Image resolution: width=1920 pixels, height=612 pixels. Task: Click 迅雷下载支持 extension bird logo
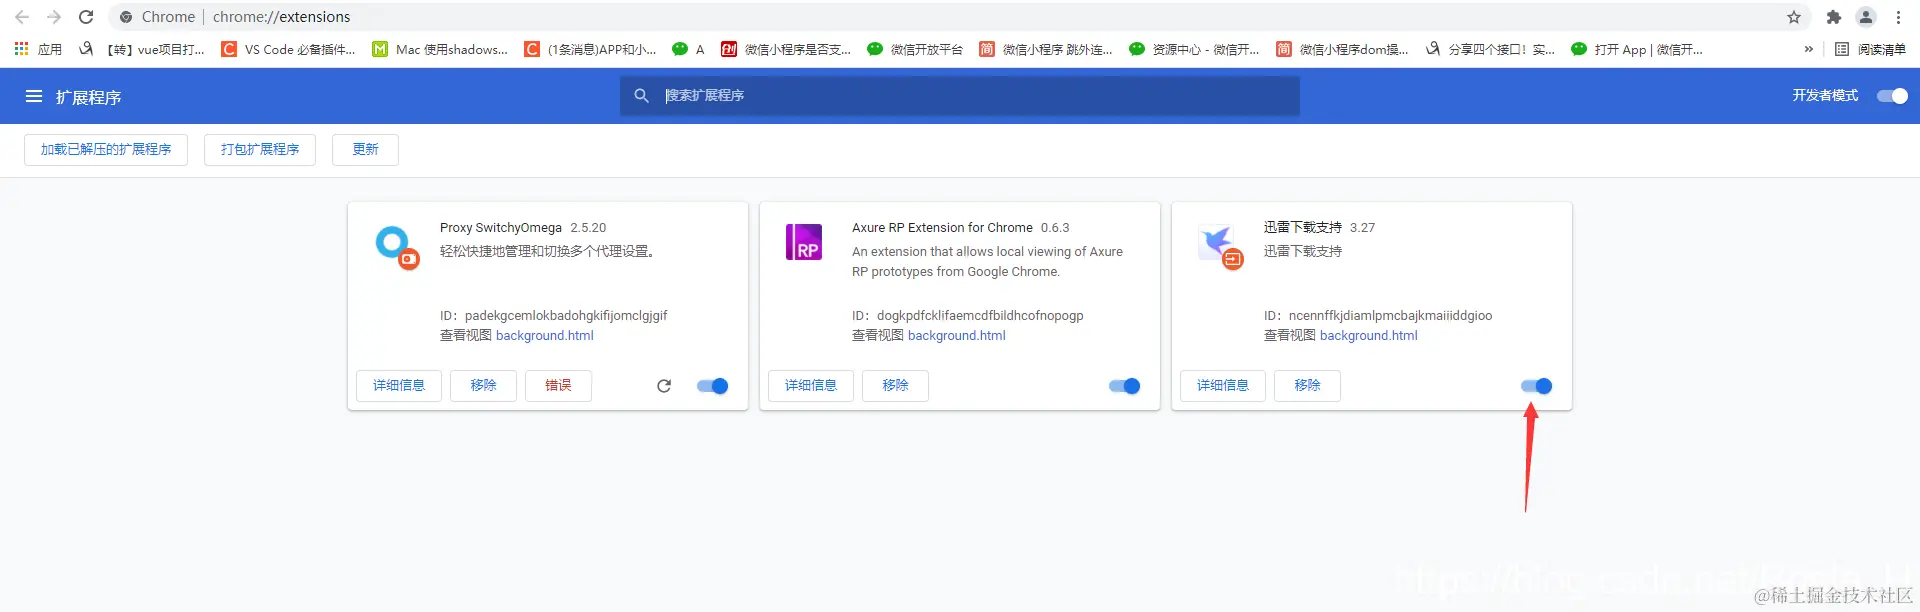click(1220, 246)
